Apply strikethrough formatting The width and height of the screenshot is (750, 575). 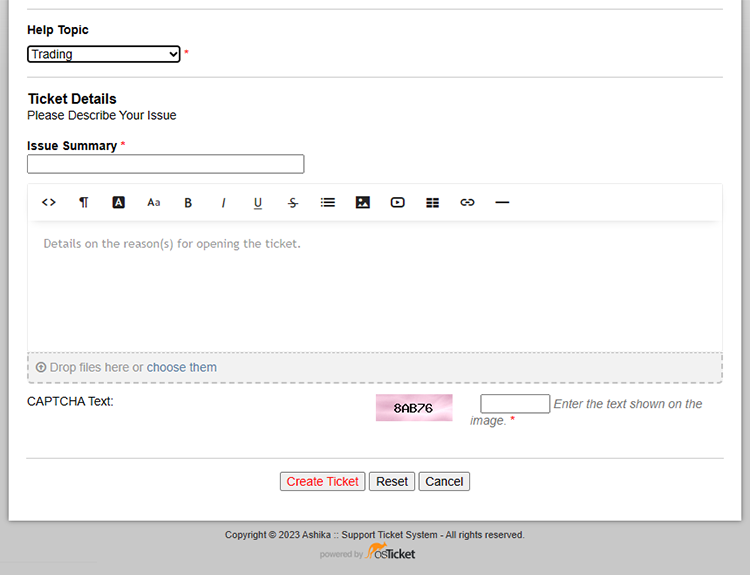tap(293, 202)
